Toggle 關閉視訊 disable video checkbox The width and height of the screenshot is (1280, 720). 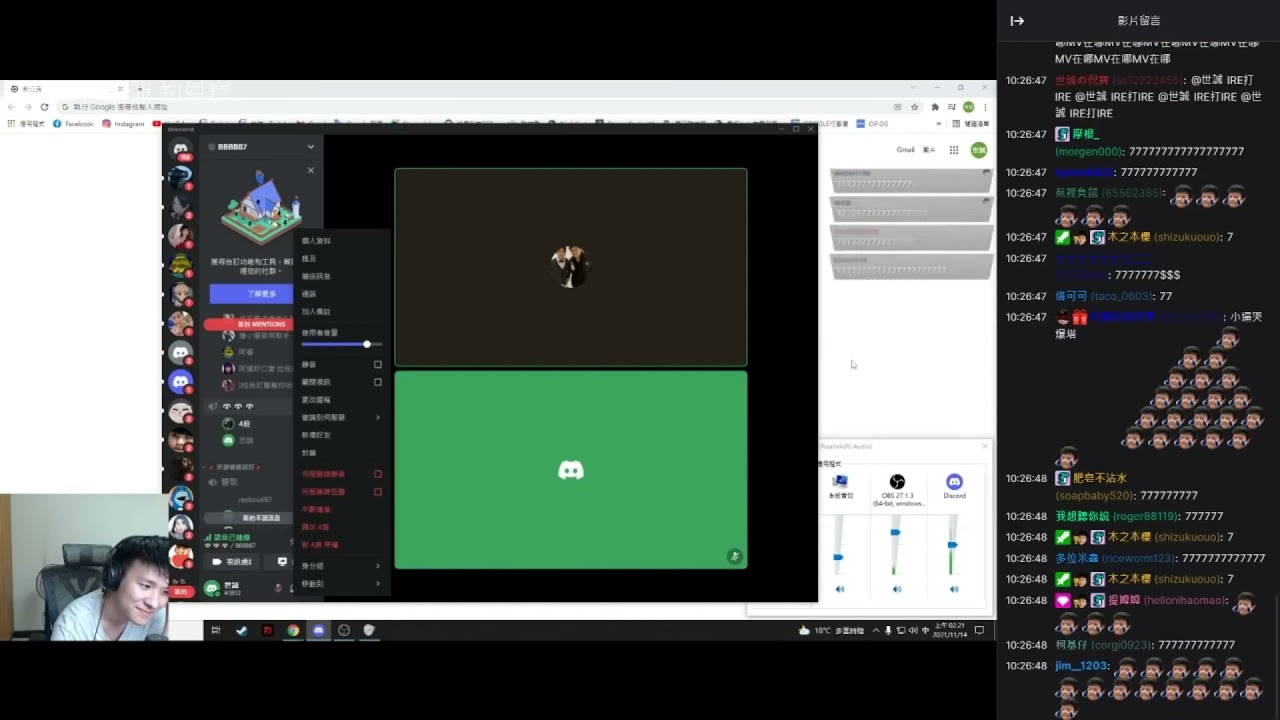pos(378,382)
